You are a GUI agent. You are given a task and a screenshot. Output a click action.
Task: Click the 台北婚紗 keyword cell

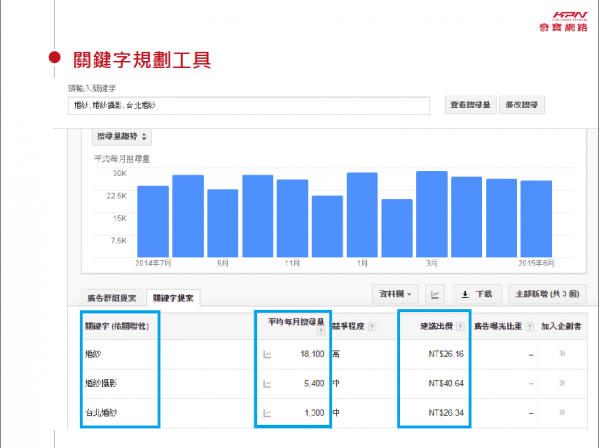[x=101, y=413]
